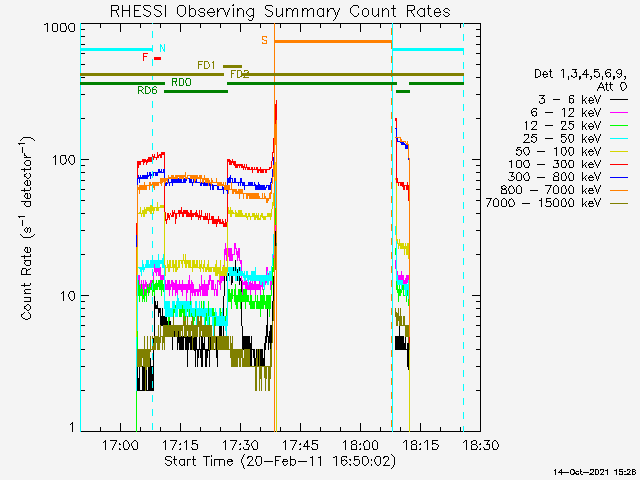
Task: Click the 'RD6' flag label
Action: click(147, 91)
